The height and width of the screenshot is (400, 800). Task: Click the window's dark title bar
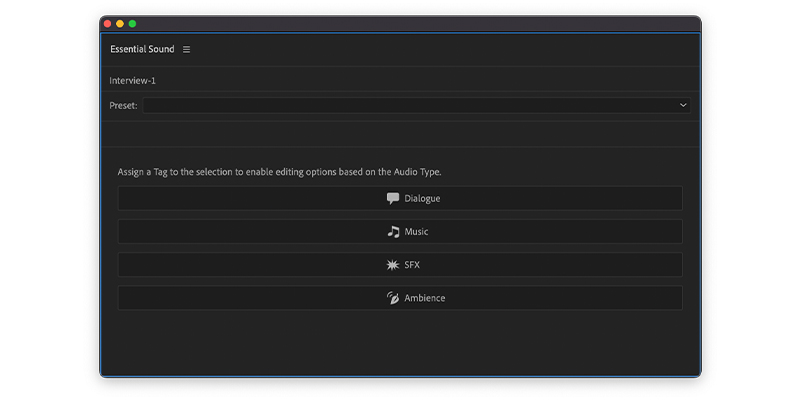coord(400,23)
